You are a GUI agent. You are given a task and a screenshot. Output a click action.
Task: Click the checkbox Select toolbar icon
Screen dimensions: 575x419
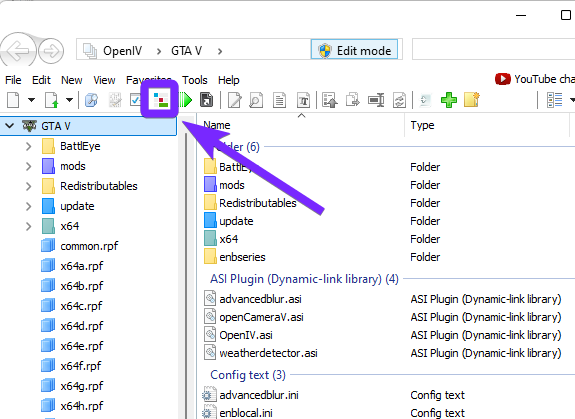136,100
